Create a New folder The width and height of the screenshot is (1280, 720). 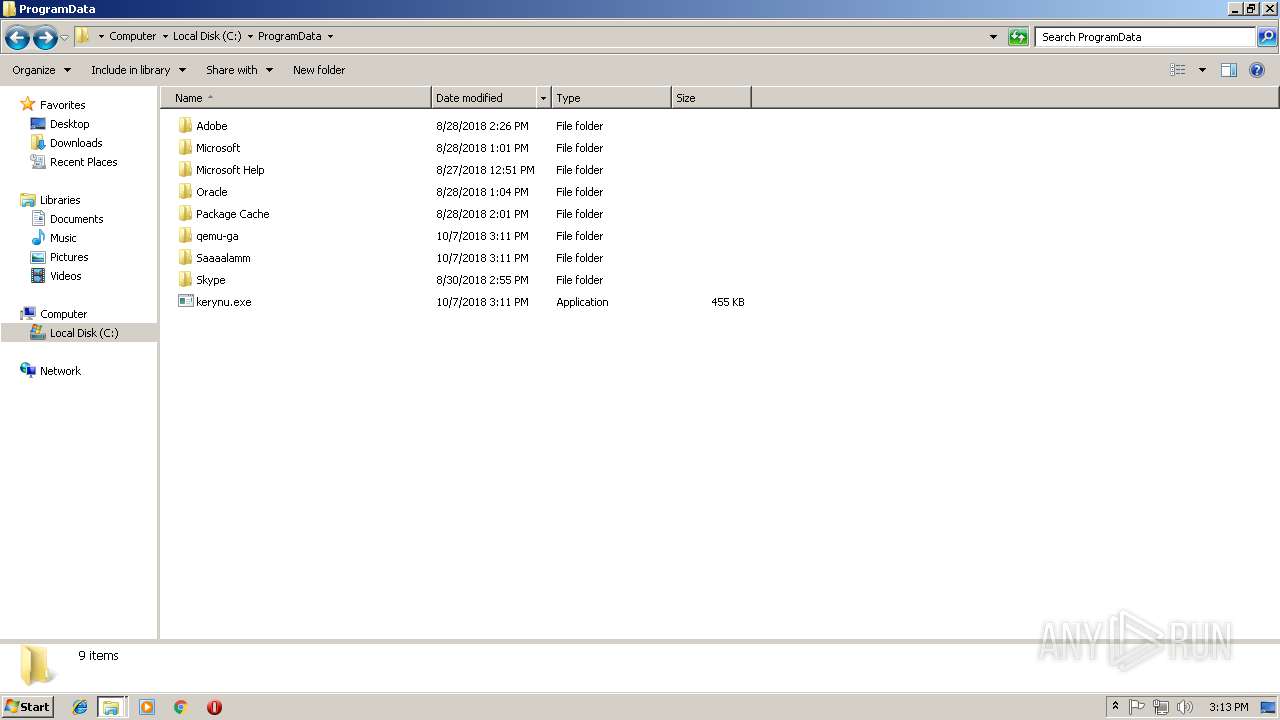[x=319, y=70]
